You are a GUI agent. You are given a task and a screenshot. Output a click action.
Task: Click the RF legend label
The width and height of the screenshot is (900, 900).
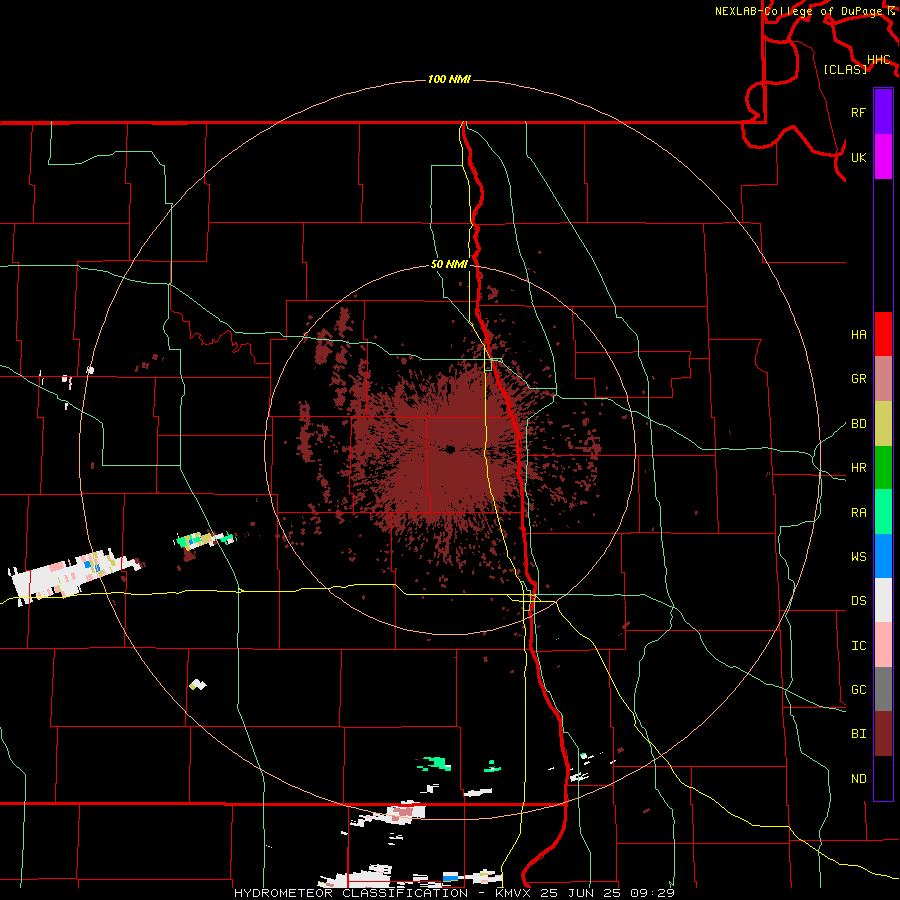click(x=858, y=112)
